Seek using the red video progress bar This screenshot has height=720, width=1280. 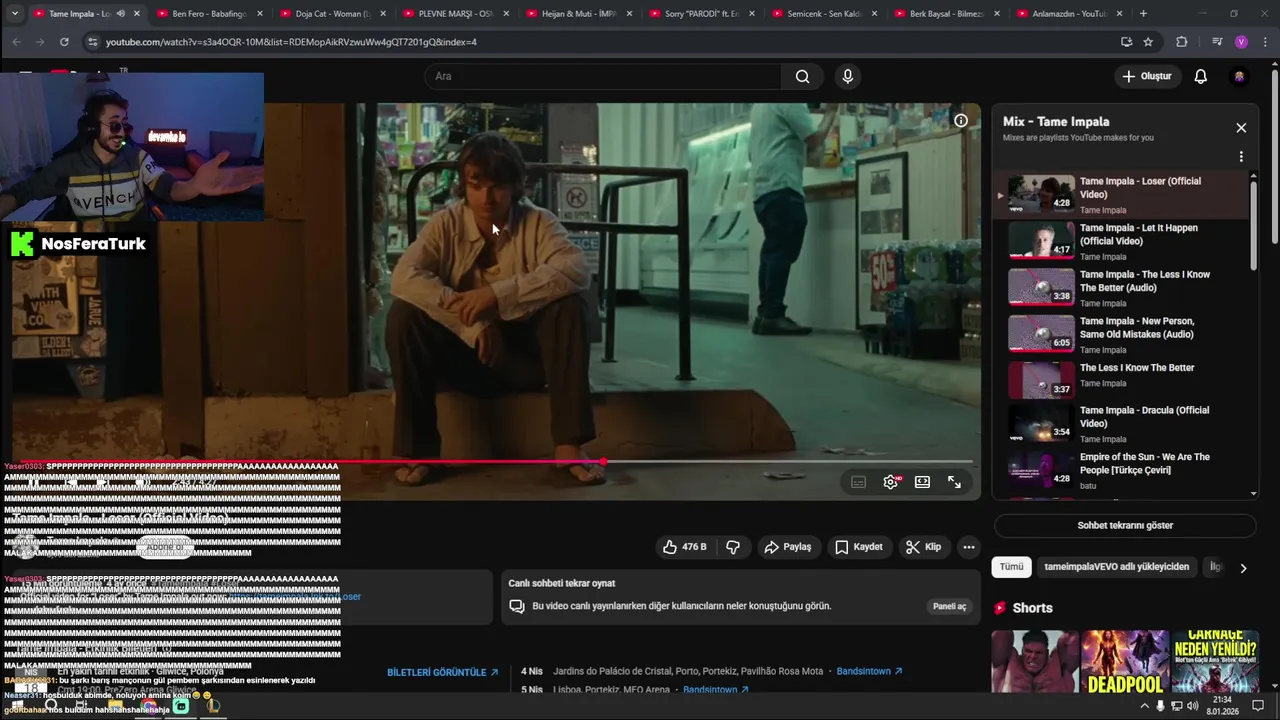492,462
